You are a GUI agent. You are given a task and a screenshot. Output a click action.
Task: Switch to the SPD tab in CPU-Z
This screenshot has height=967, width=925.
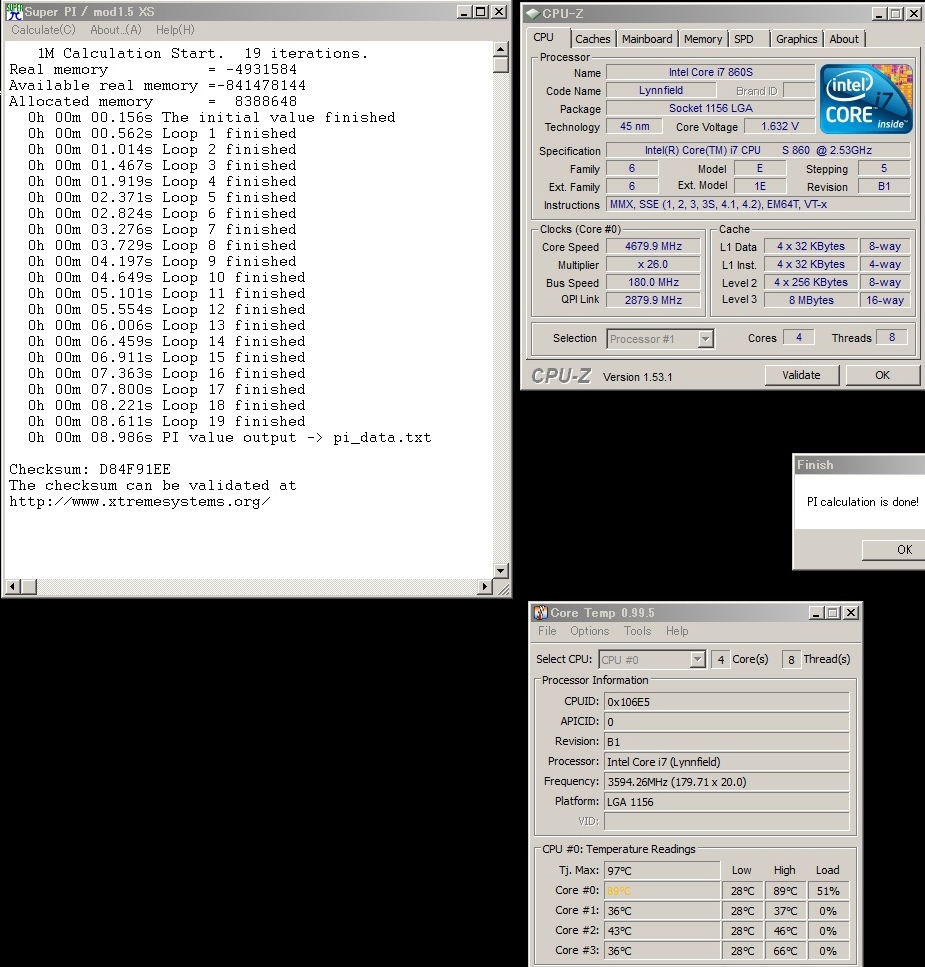point(744,39)
